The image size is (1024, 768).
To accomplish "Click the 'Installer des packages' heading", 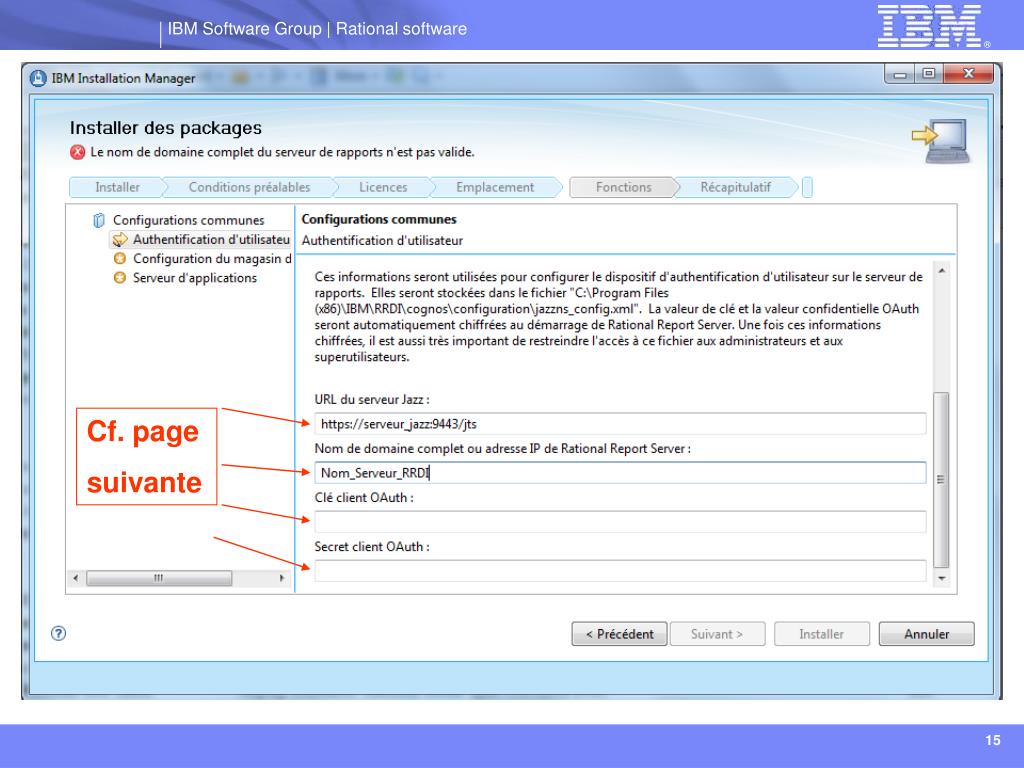I will 165,128.
